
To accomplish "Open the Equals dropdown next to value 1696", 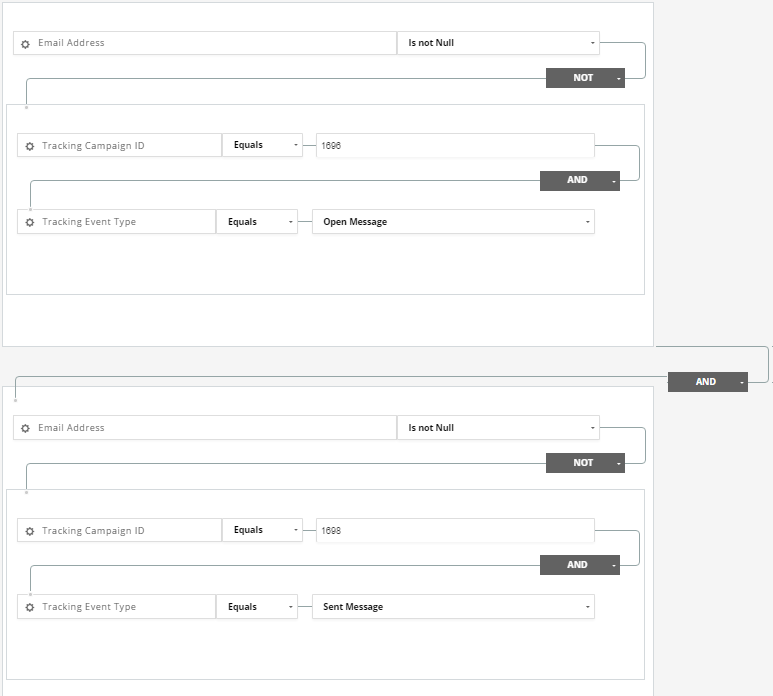I will [x=262, y=145].
